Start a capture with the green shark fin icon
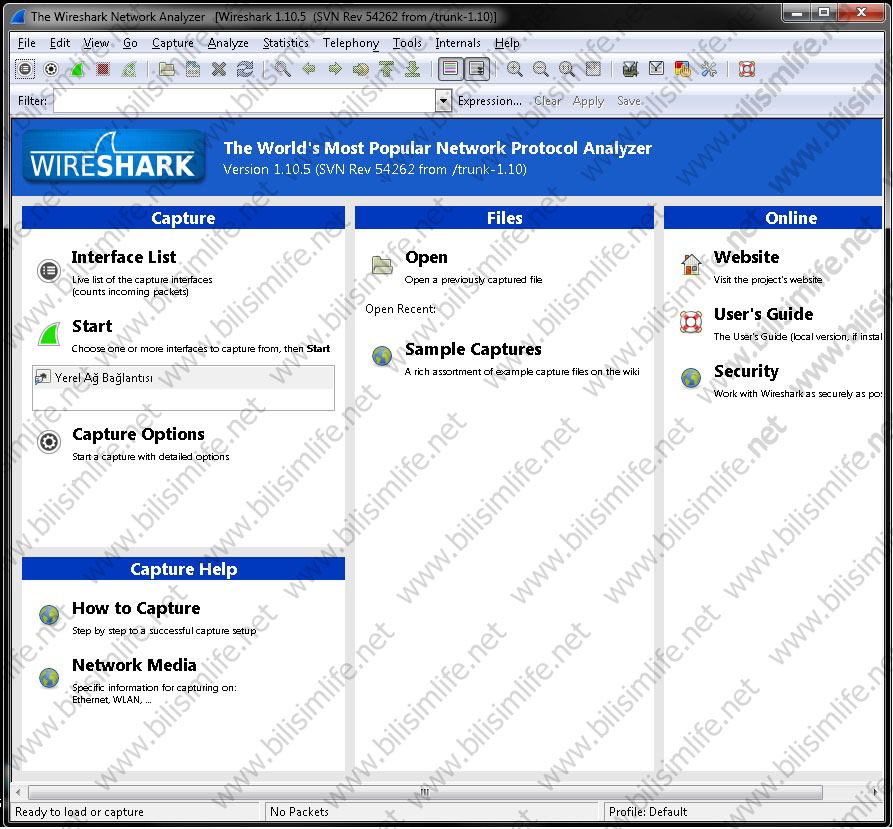Image resolution: width=893 pixels, height=829 pixels. pos(76,69)
